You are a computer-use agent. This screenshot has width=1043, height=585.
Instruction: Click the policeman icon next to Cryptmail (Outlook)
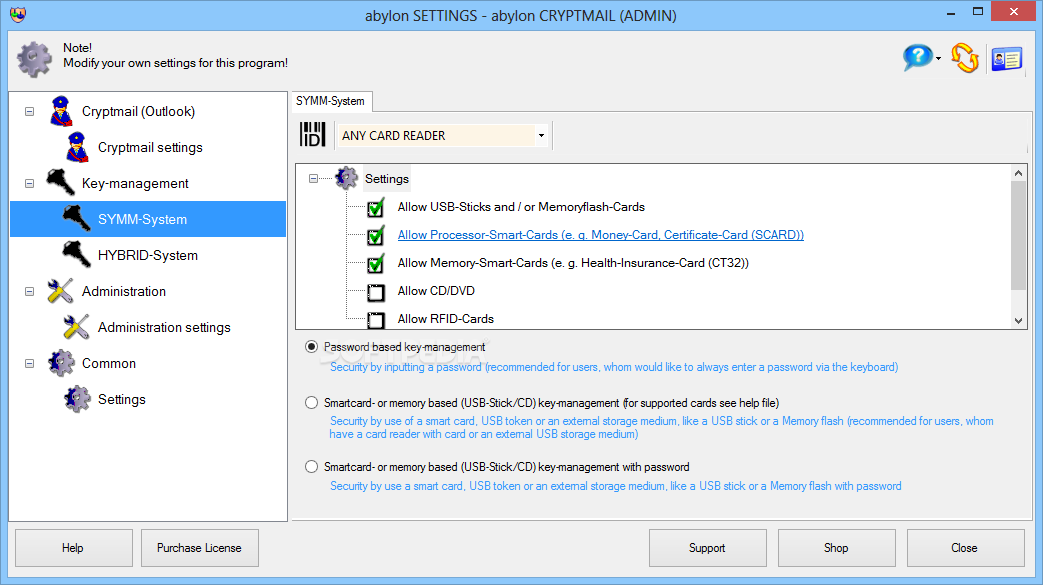(x=61, y=111)
